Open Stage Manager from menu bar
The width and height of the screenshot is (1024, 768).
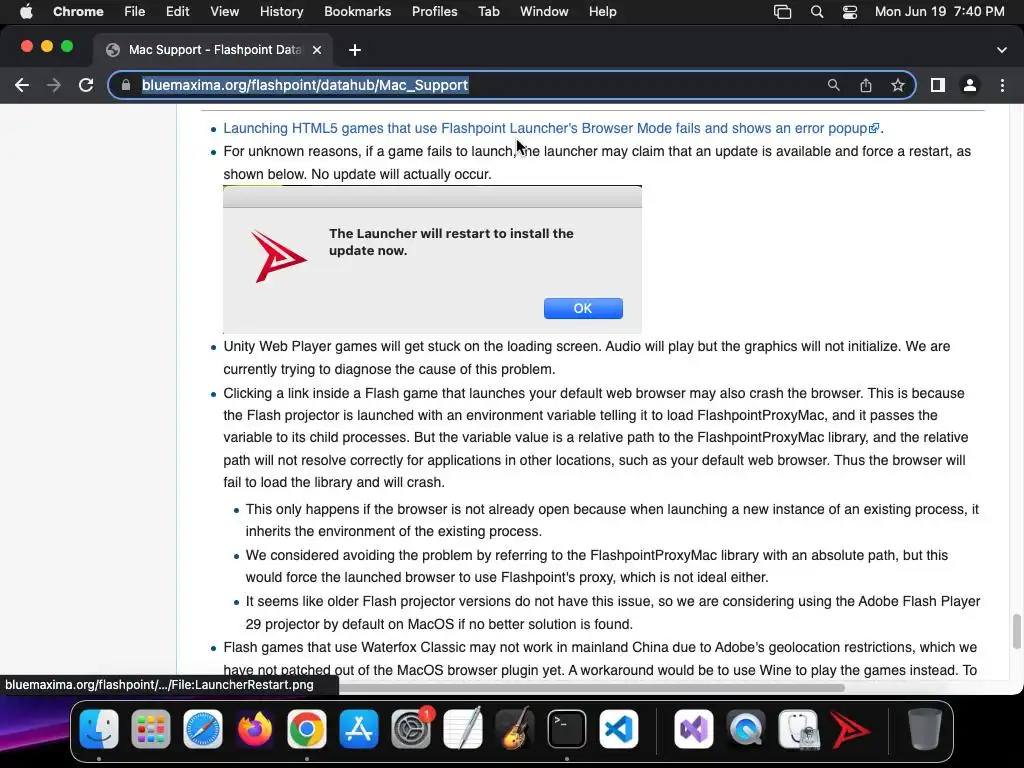[x=782, y=12]
